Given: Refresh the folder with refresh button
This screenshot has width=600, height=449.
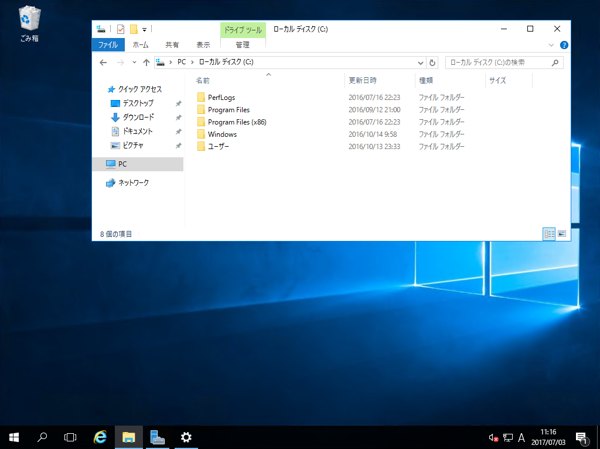Looking at the screenshot, I should coord(432,63).
